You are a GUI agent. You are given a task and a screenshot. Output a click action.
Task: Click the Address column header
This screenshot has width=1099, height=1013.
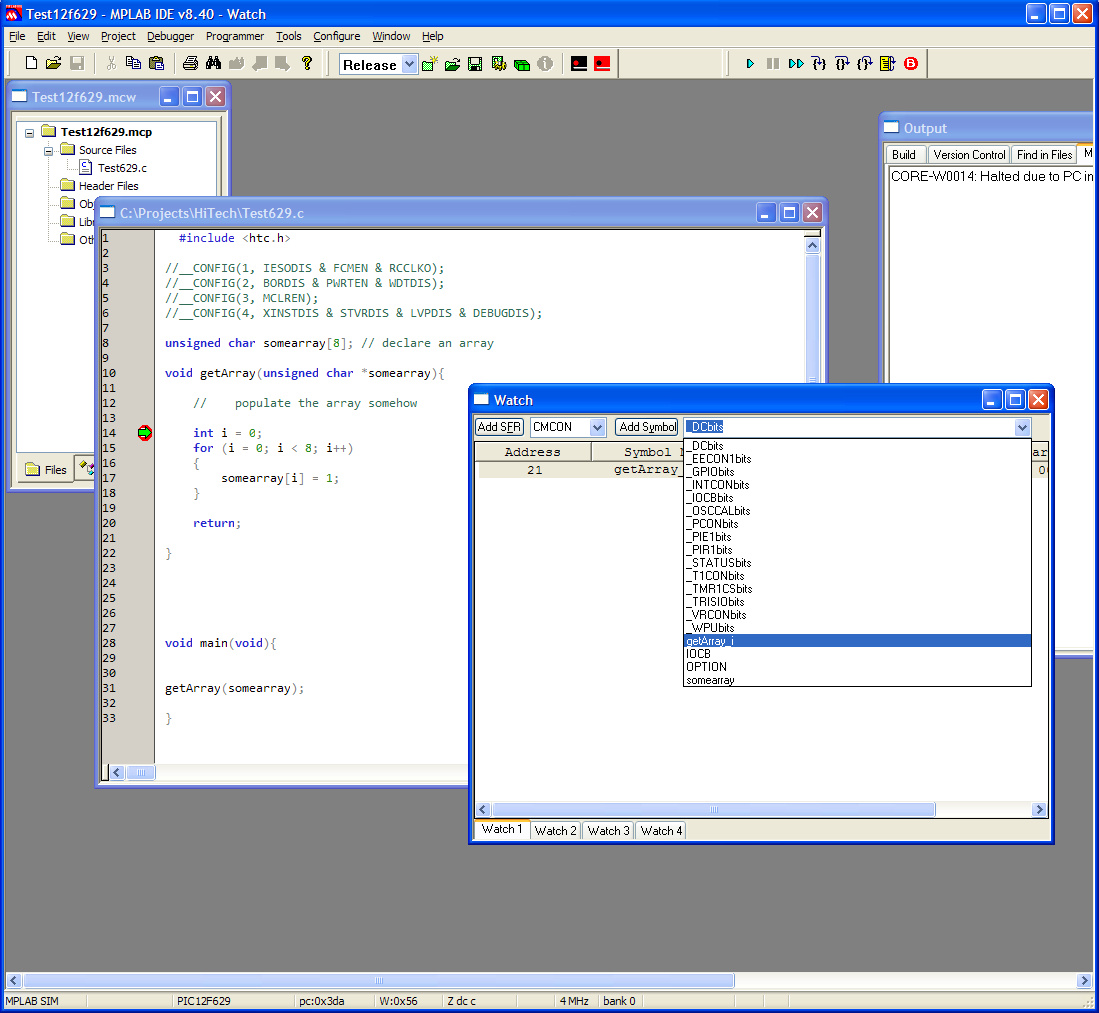pyautogui.click(x=533, y=452)
